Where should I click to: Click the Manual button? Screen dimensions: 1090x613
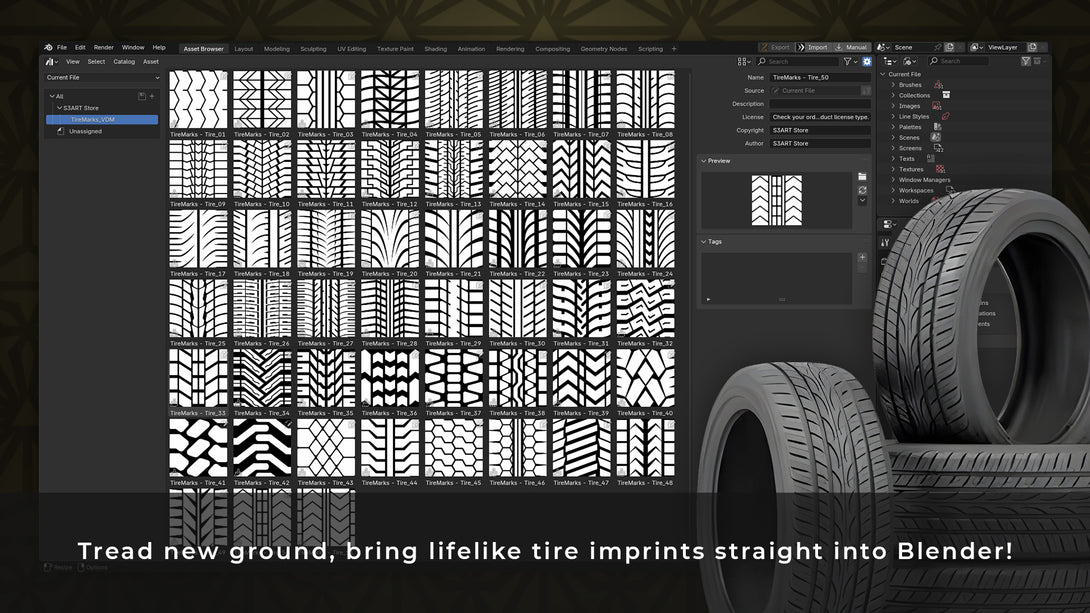[851, 47]
